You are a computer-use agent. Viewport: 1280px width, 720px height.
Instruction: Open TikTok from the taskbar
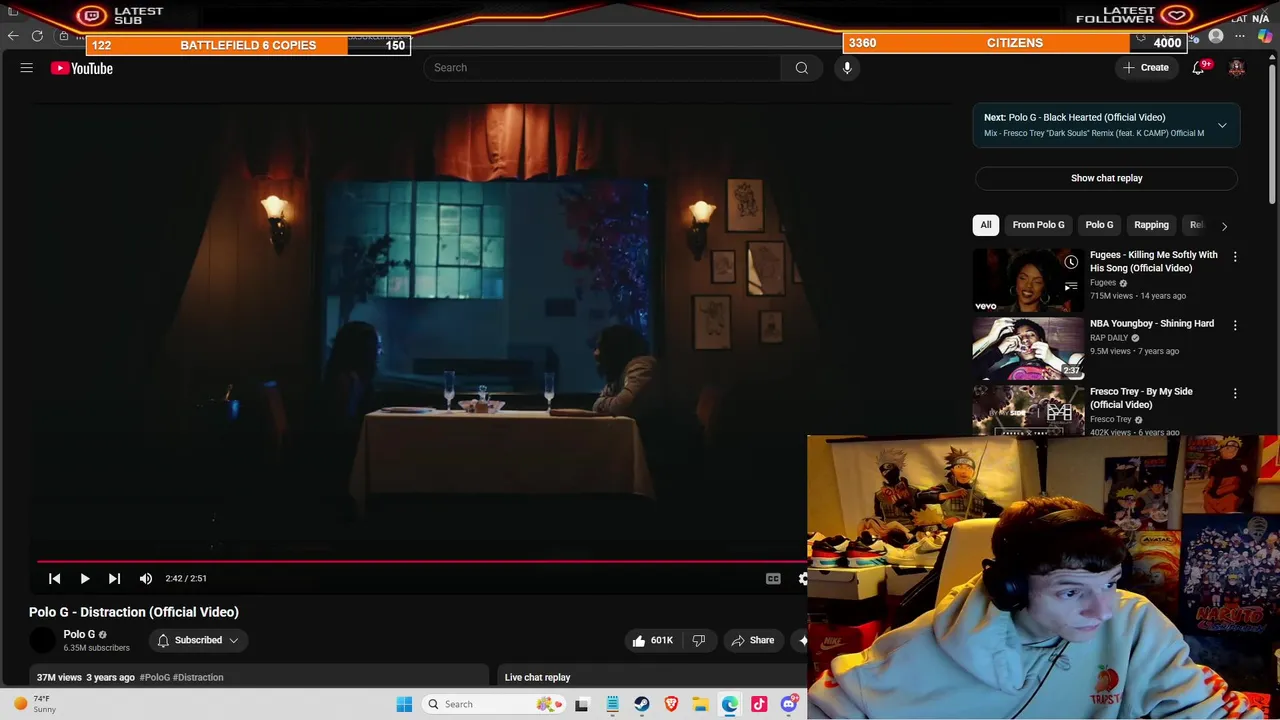760,704
